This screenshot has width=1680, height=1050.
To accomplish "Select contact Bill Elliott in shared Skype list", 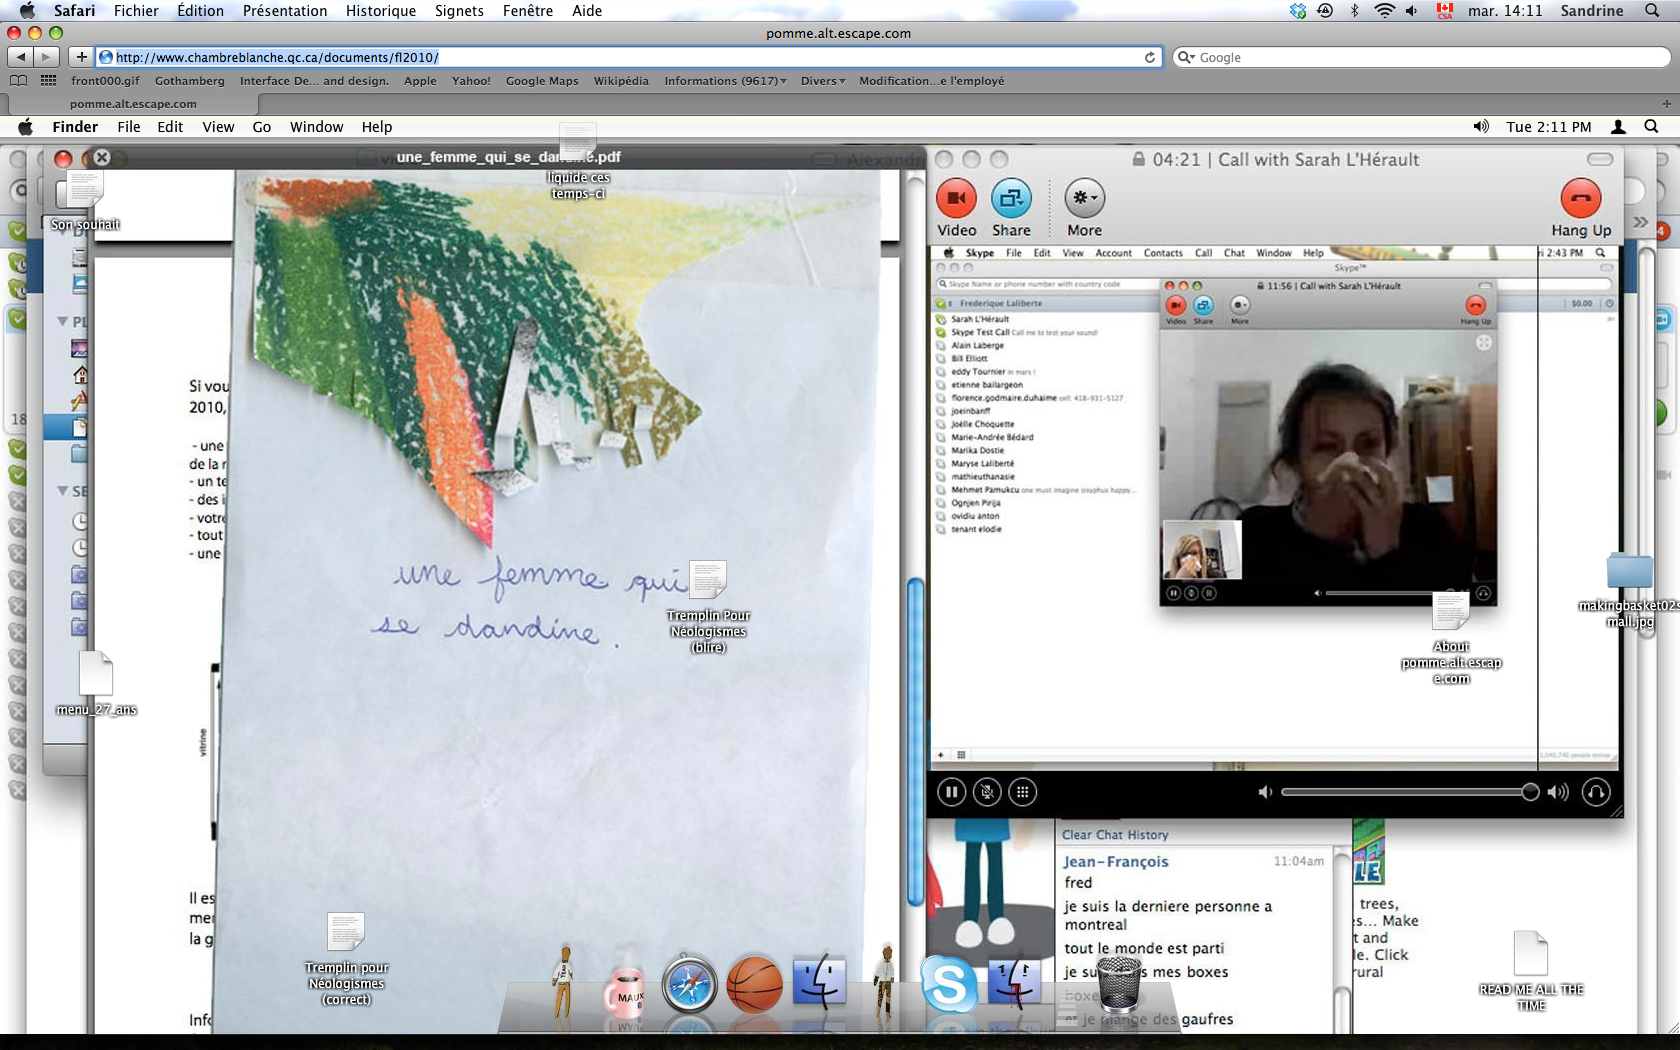I will pyautogui.click(x=969, y=358).
